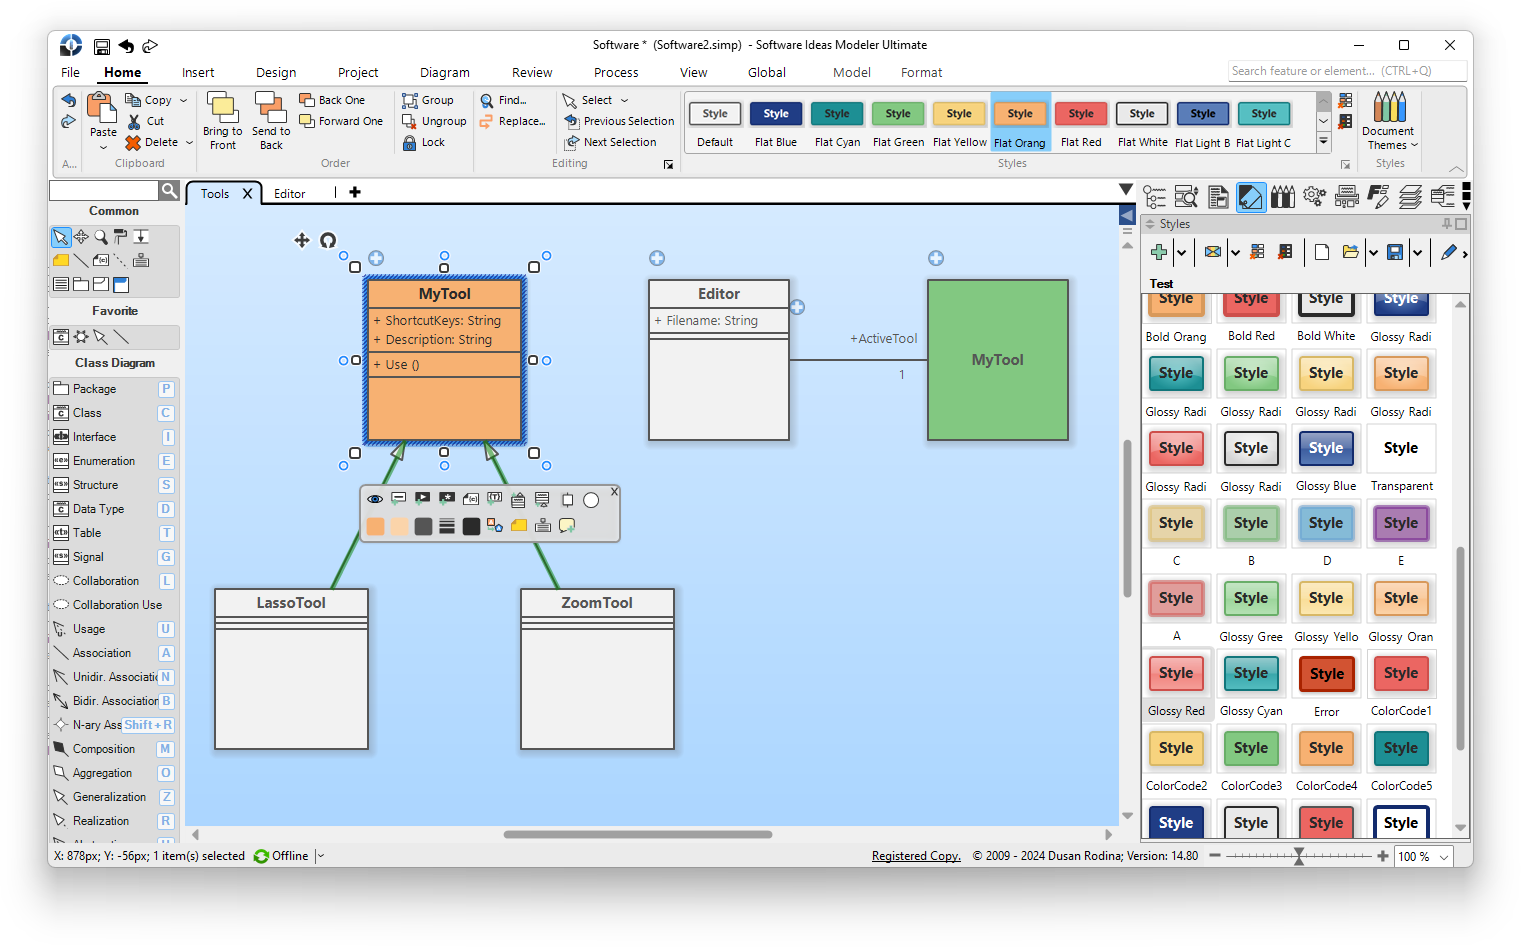Click Add Attribute icon in floating toolbar
The image size is (1521, 947).
click(x=398, y=498)
